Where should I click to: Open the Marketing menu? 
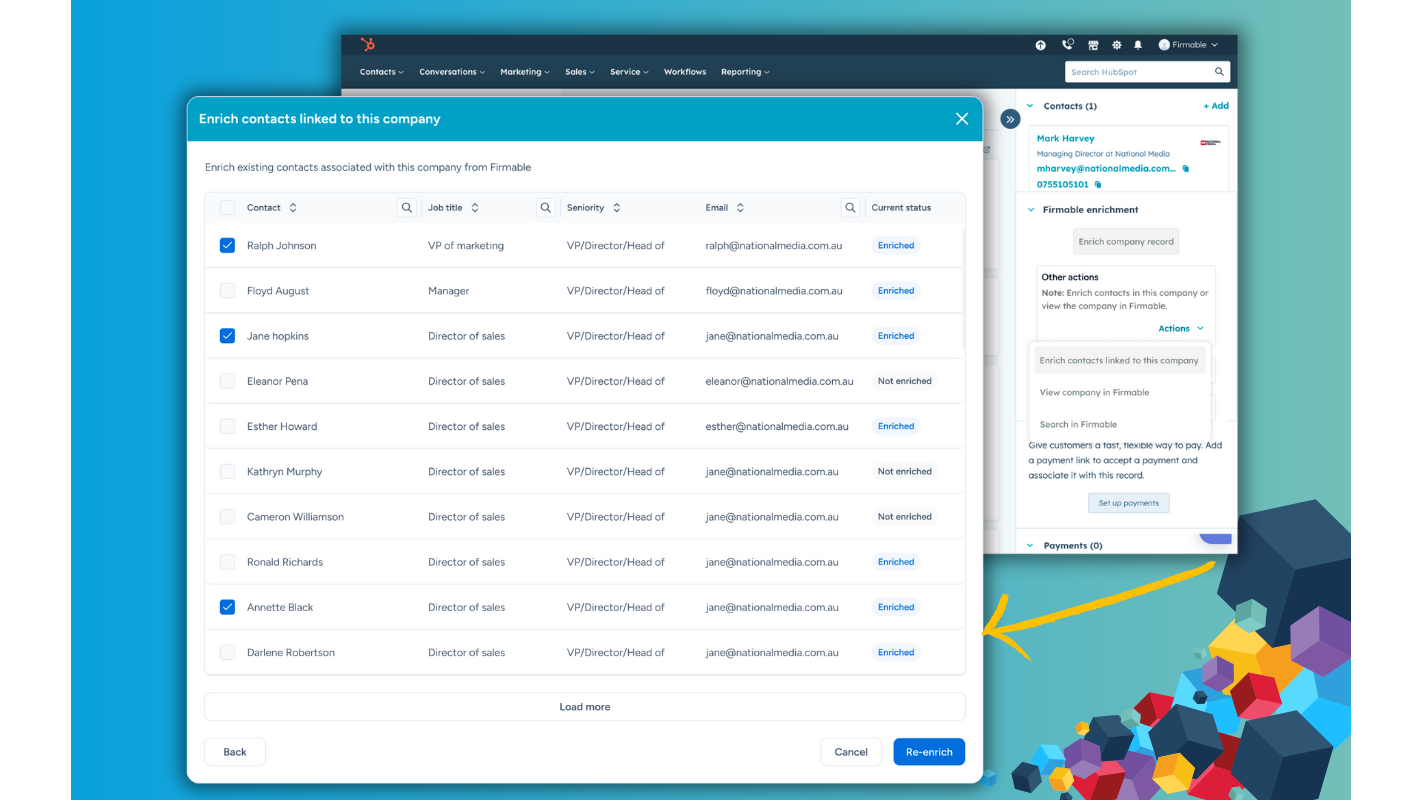pyautogui.click(x=524, y=72)
